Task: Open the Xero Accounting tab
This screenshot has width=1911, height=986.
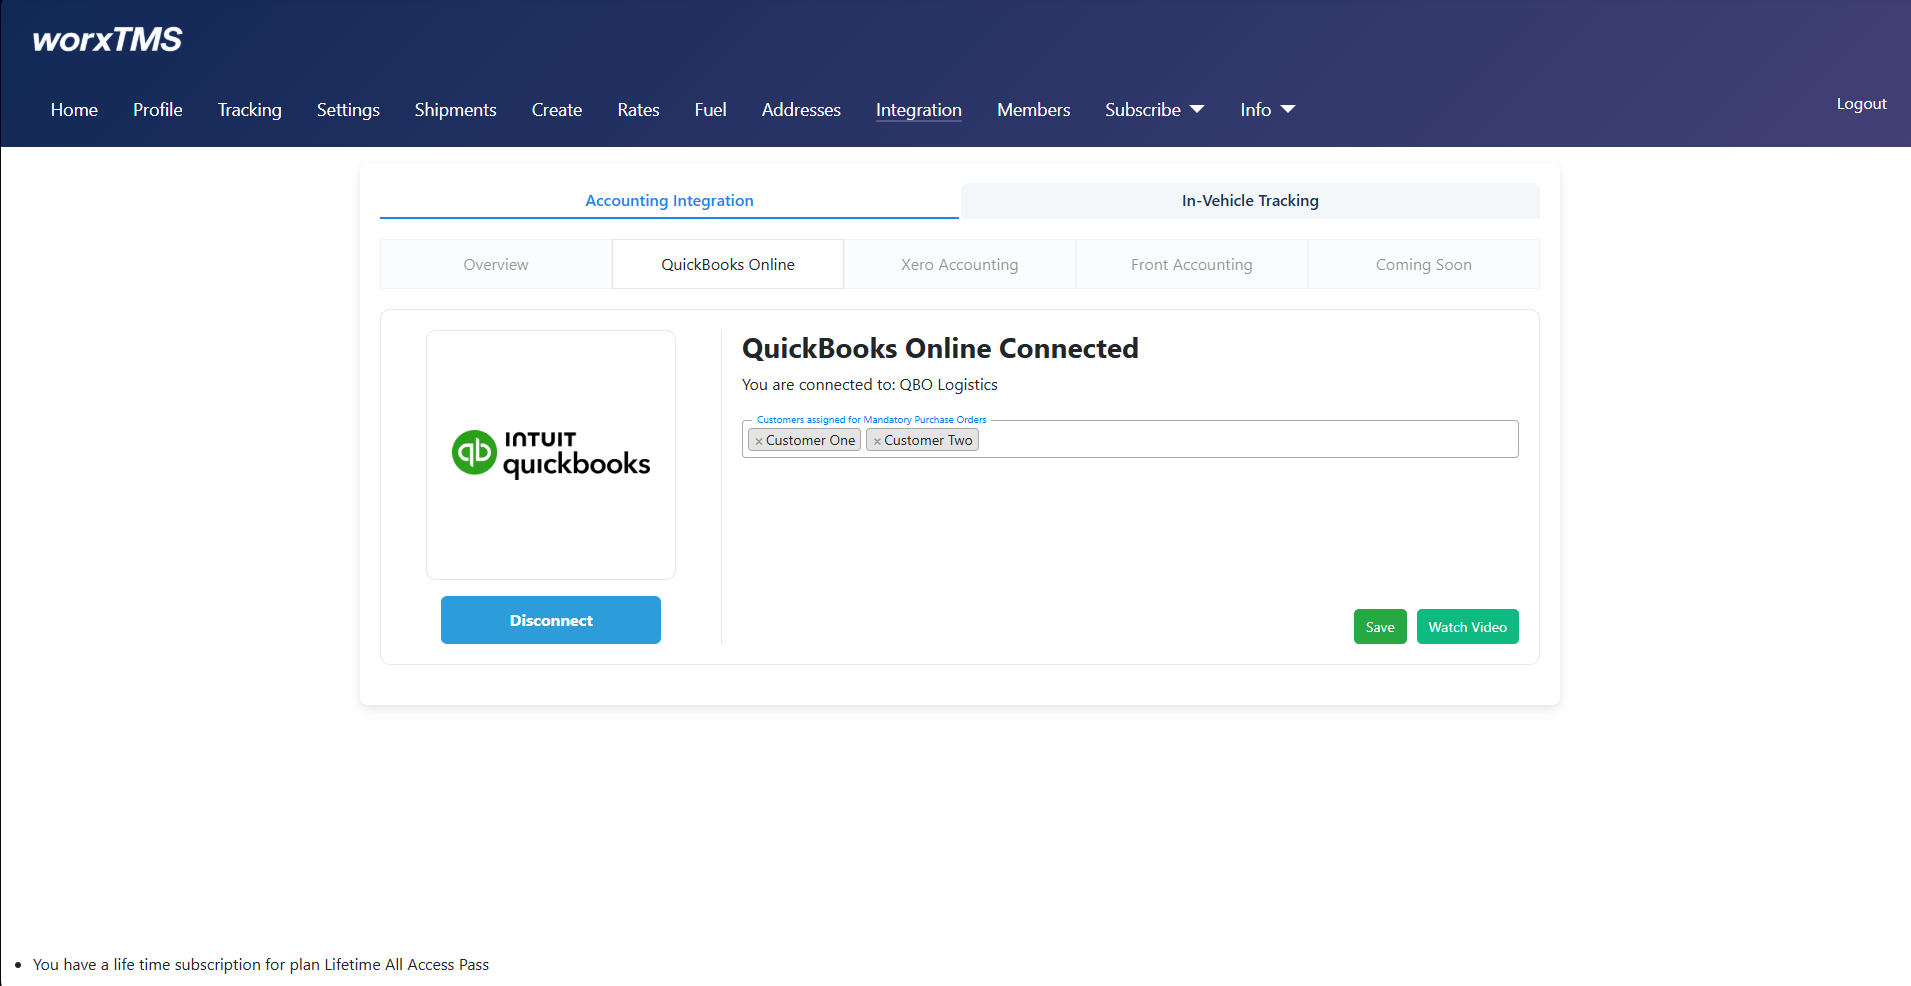Action: pos(959,264)
